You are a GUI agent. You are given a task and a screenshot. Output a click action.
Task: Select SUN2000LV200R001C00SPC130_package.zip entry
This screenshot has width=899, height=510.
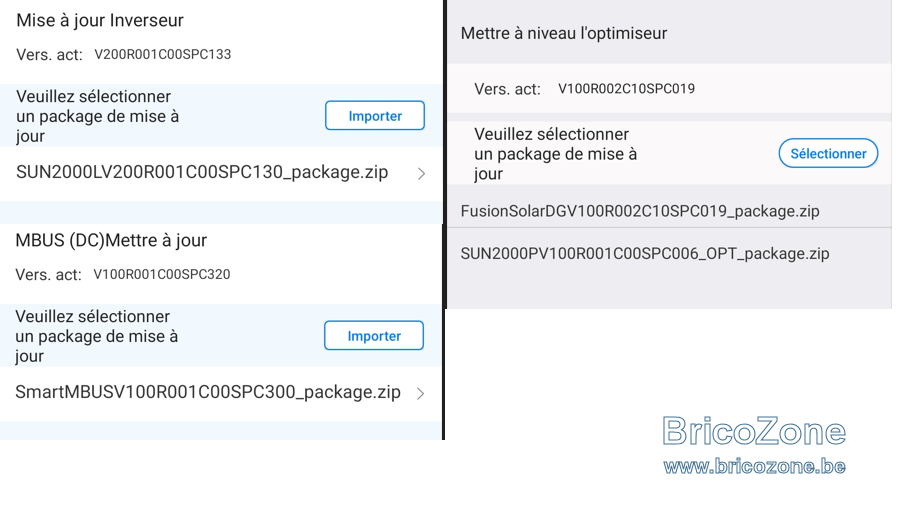pyautogui.click(x=221, y=173)
